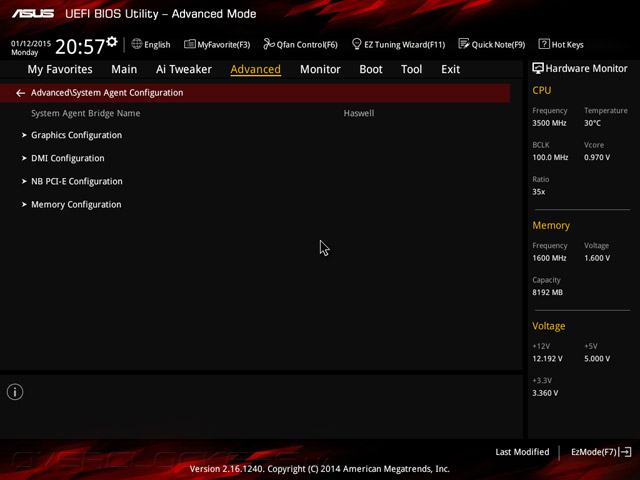The height and width of the screenshot is (480, 640).
Task: Go to the Ai Tweaker tab
Action: [x=184, y=69]
